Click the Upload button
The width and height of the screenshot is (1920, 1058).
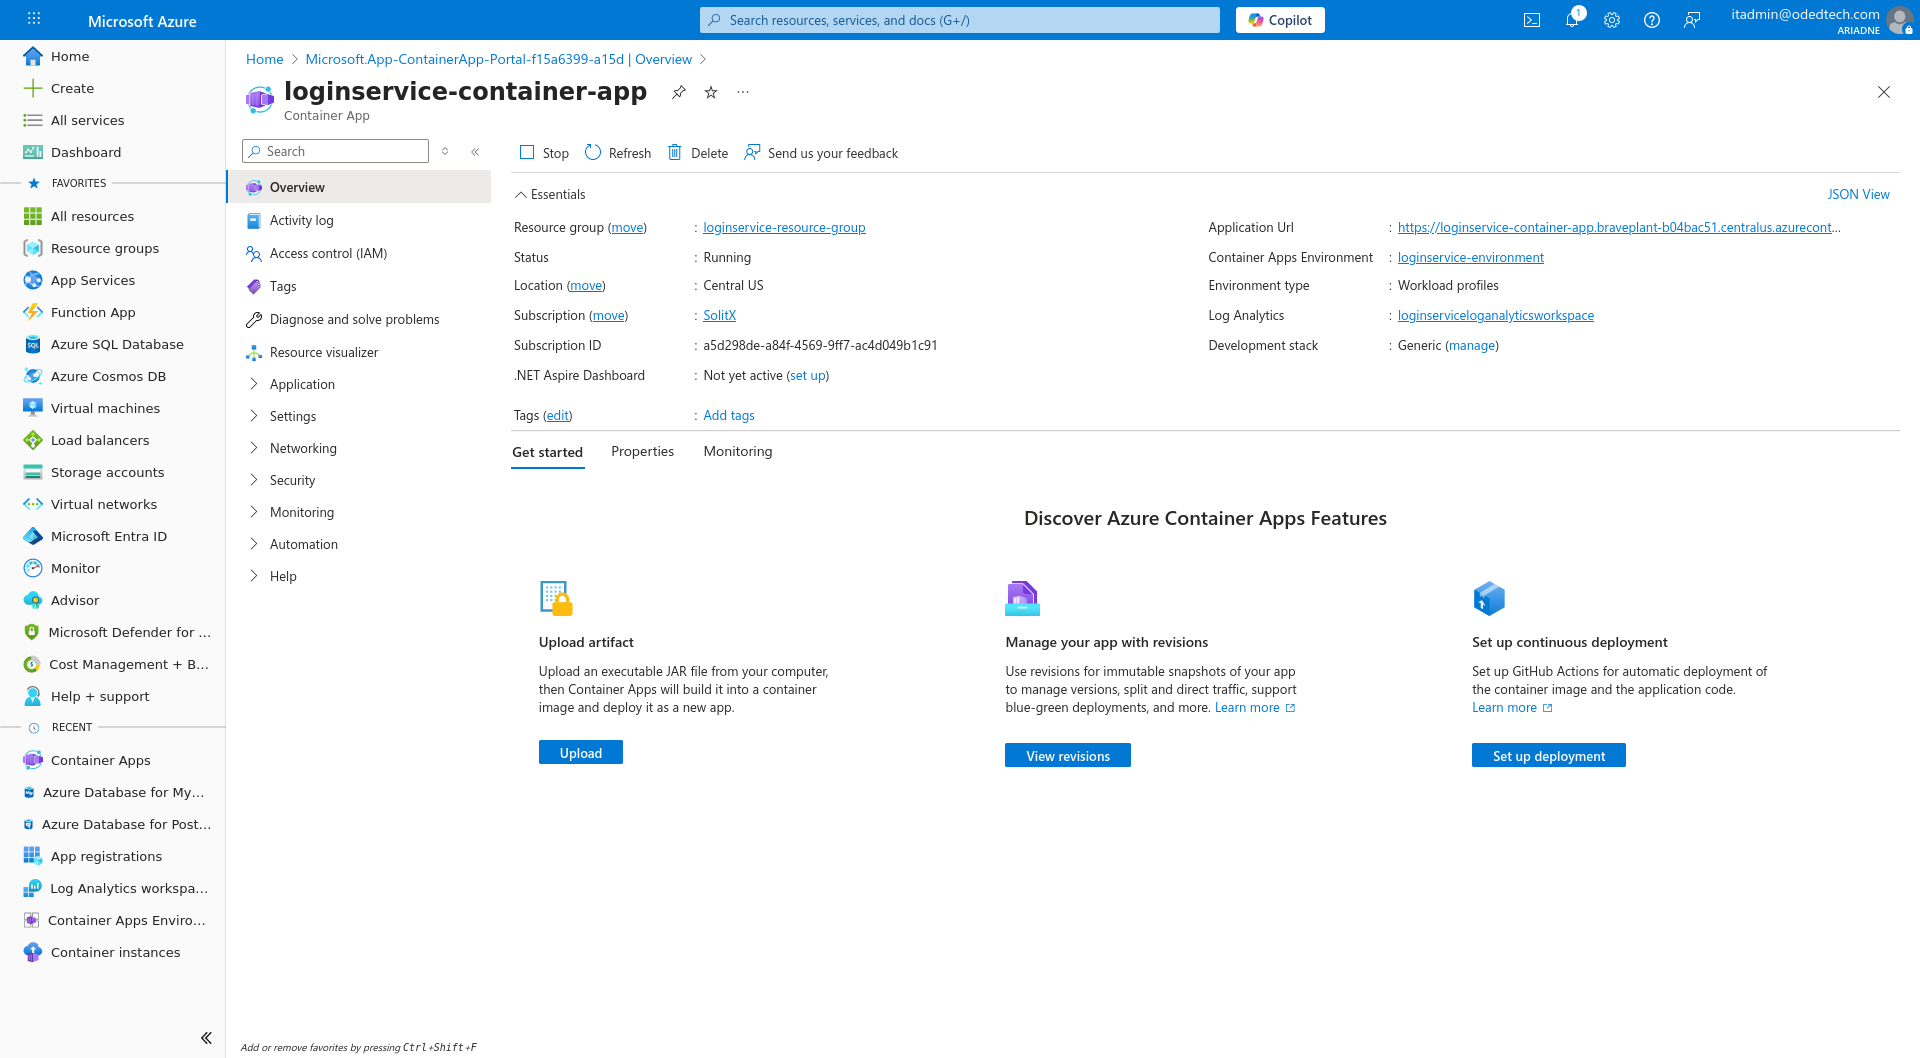click(x=580, y=752)
